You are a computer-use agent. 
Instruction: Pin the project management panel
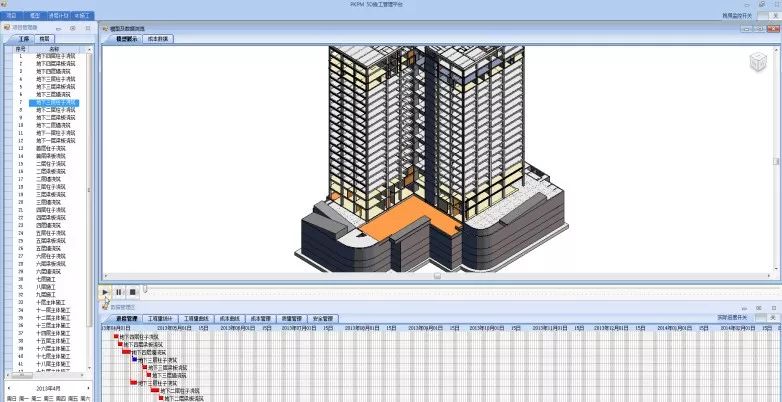73,28
